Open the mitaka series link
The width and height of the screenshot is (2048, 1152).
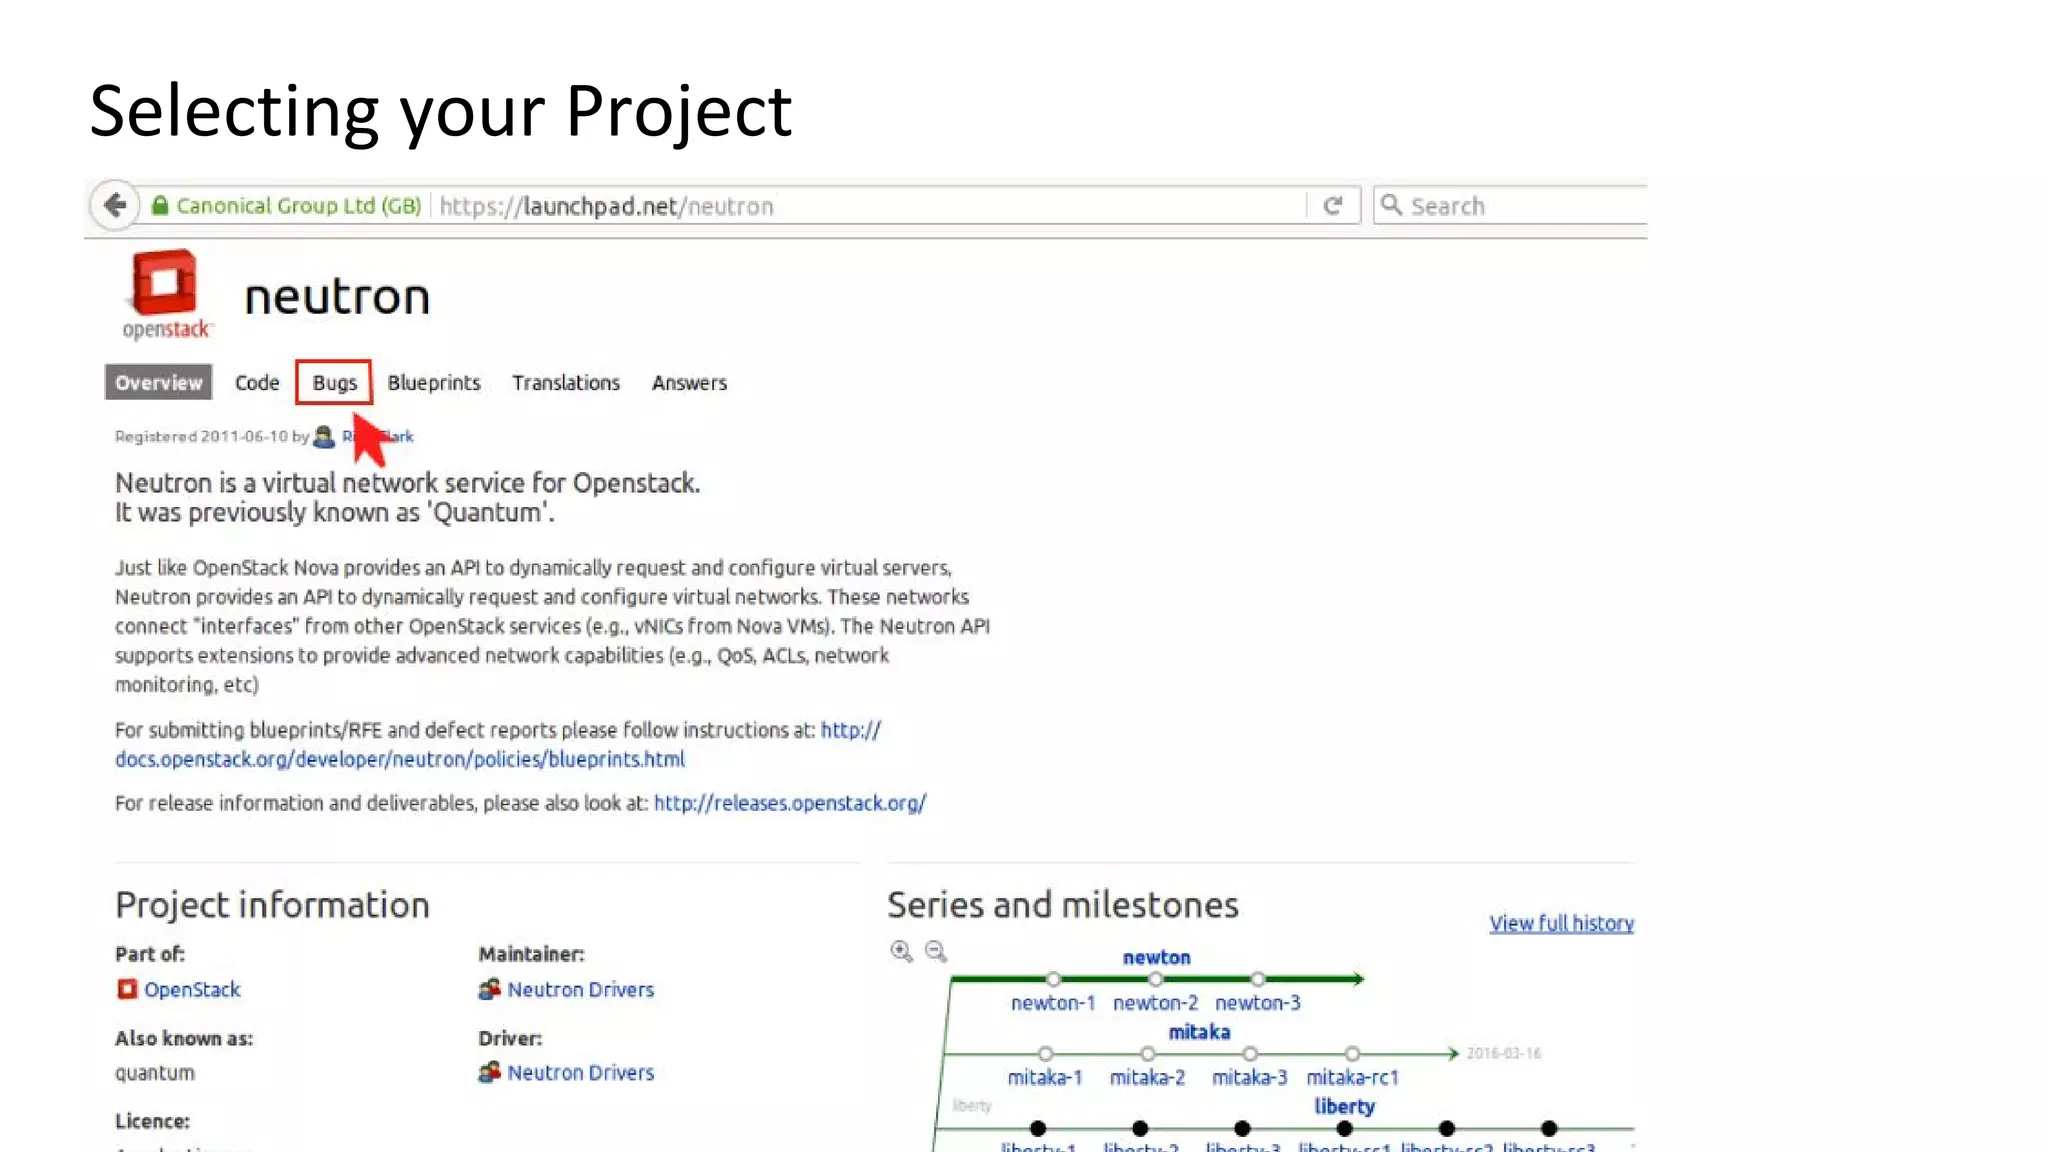click(1199, 1031)
